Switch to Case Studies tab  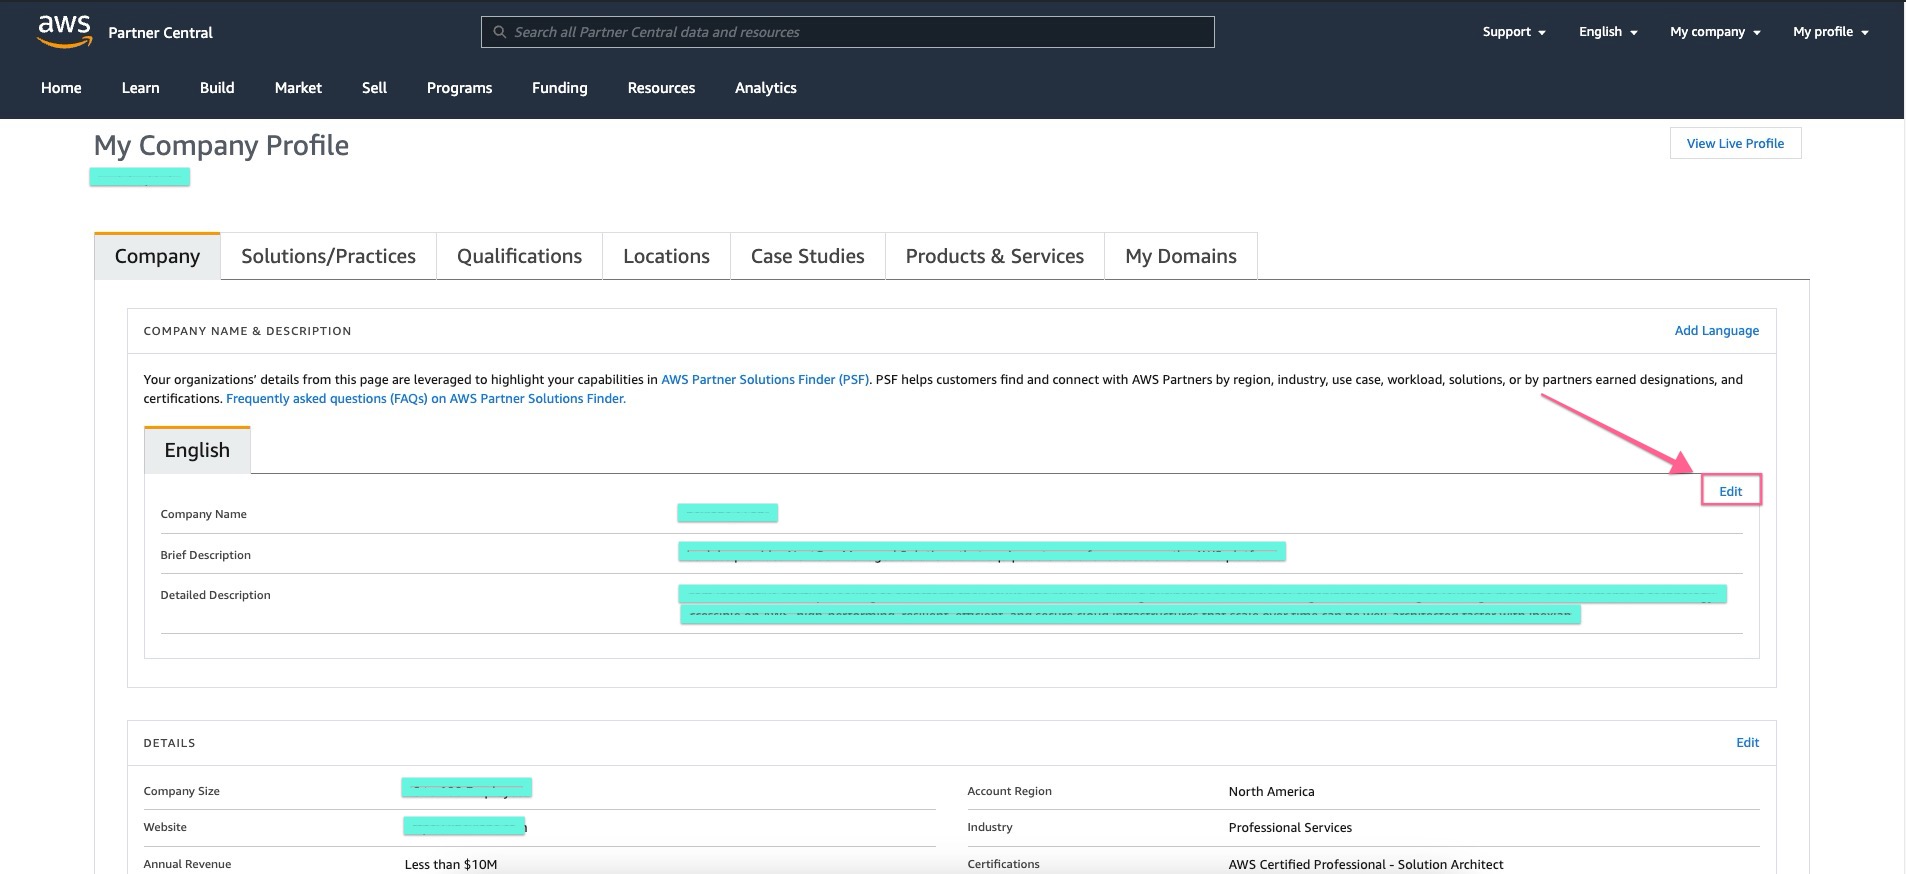[x=807, y=256]
